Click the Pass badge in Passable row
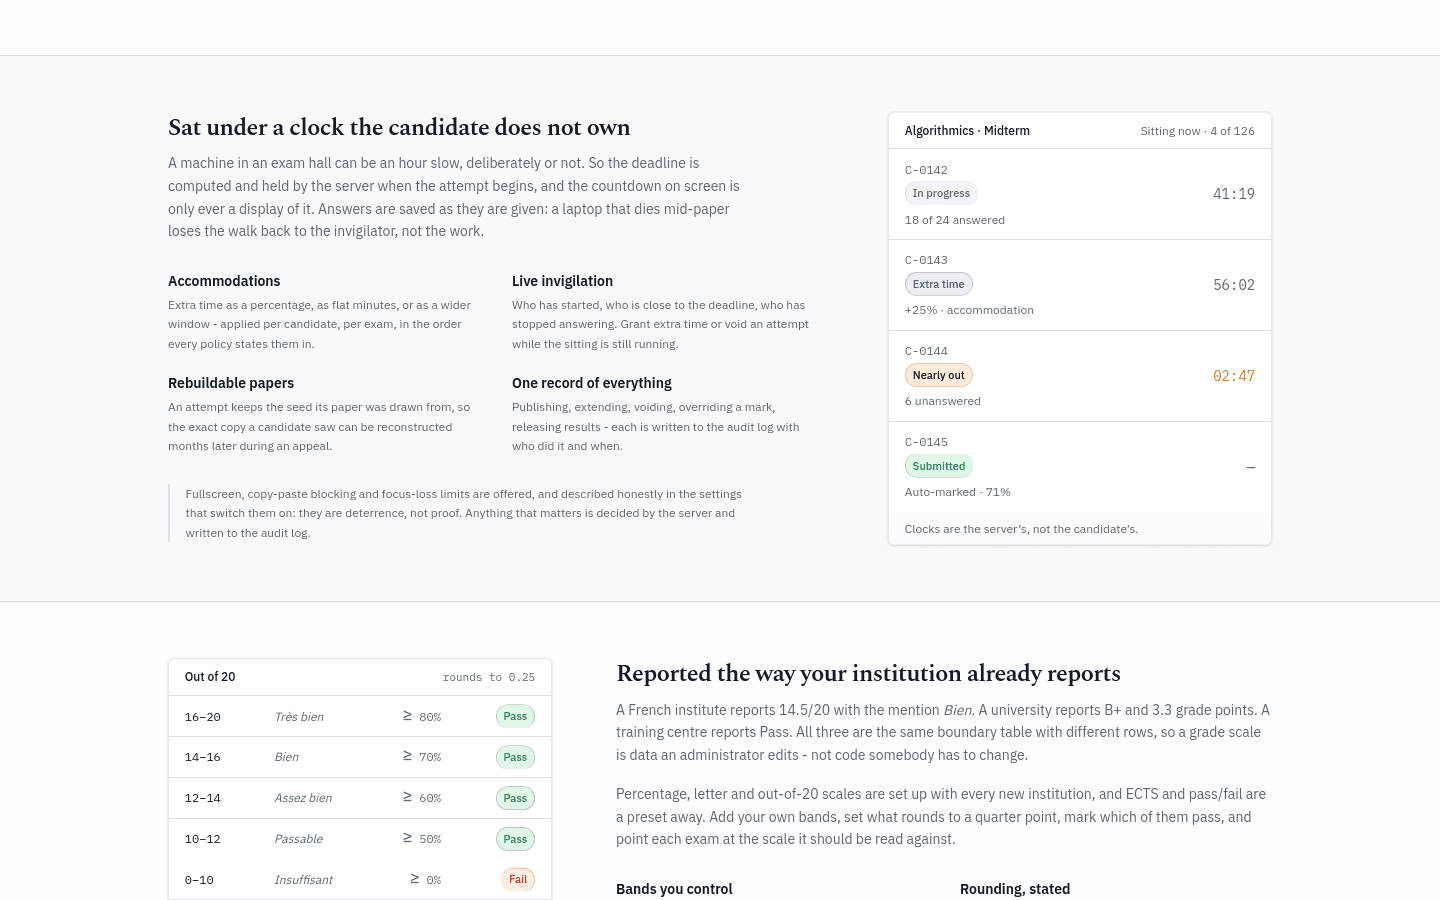 [515, 839]
